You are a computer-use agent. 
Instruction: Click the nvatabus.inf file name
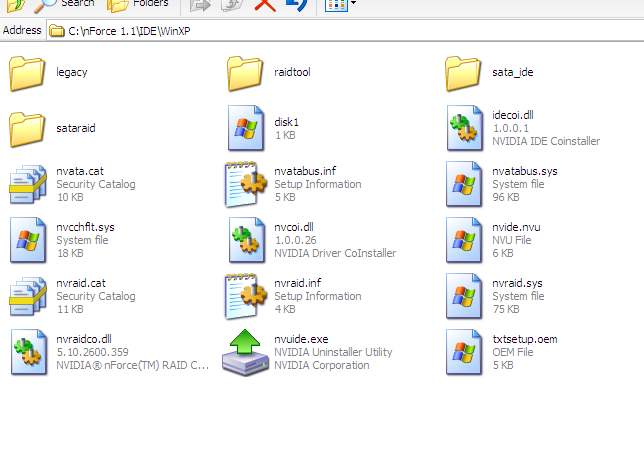tap(305, 171)
